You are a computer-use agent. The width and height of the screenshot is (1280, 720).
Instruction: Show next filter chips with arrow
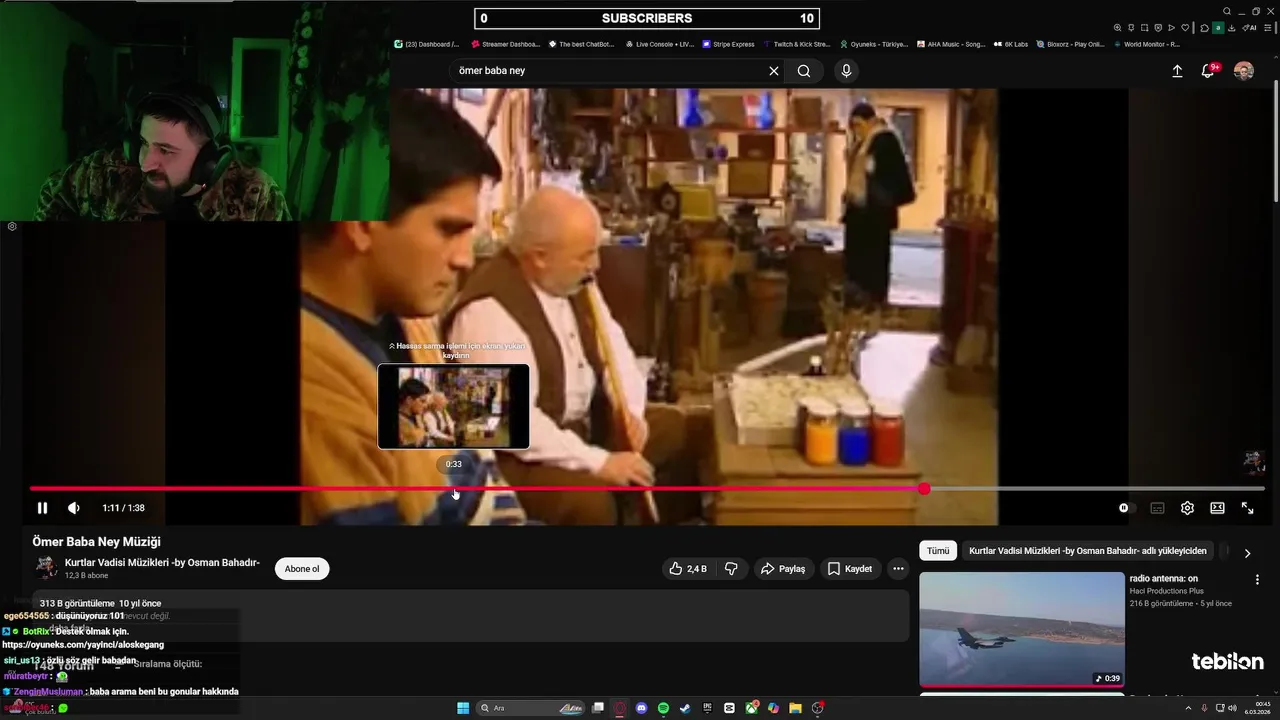click(1247, 553)
